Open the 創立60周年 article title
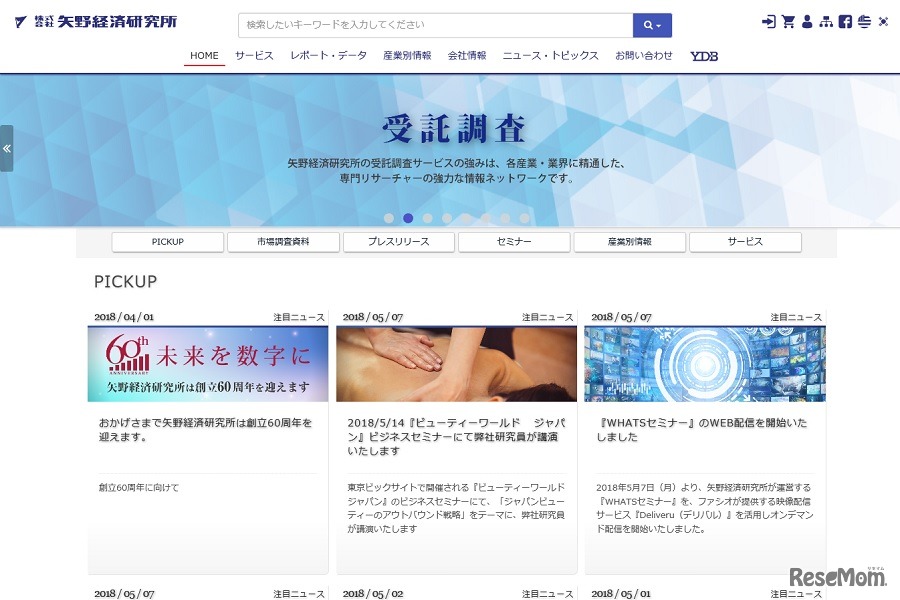Viewport: 900px width, 600px height. click(x=205, y=429)
